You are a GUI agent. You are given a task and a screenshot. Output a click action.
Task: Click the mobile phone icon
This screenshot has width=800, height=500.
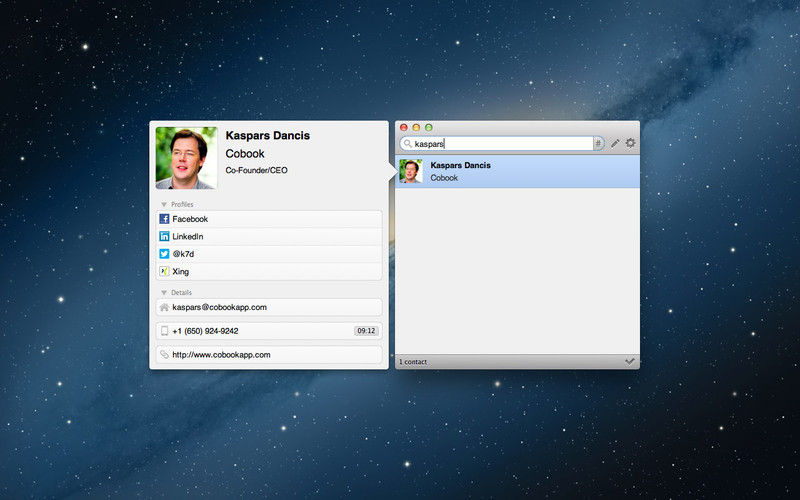[164, 331]
